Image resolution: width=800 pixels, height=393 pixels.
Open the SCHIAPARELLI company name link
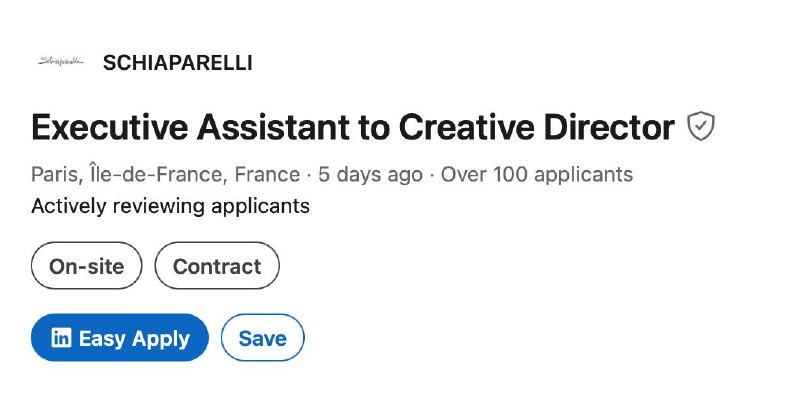point(178,63)
